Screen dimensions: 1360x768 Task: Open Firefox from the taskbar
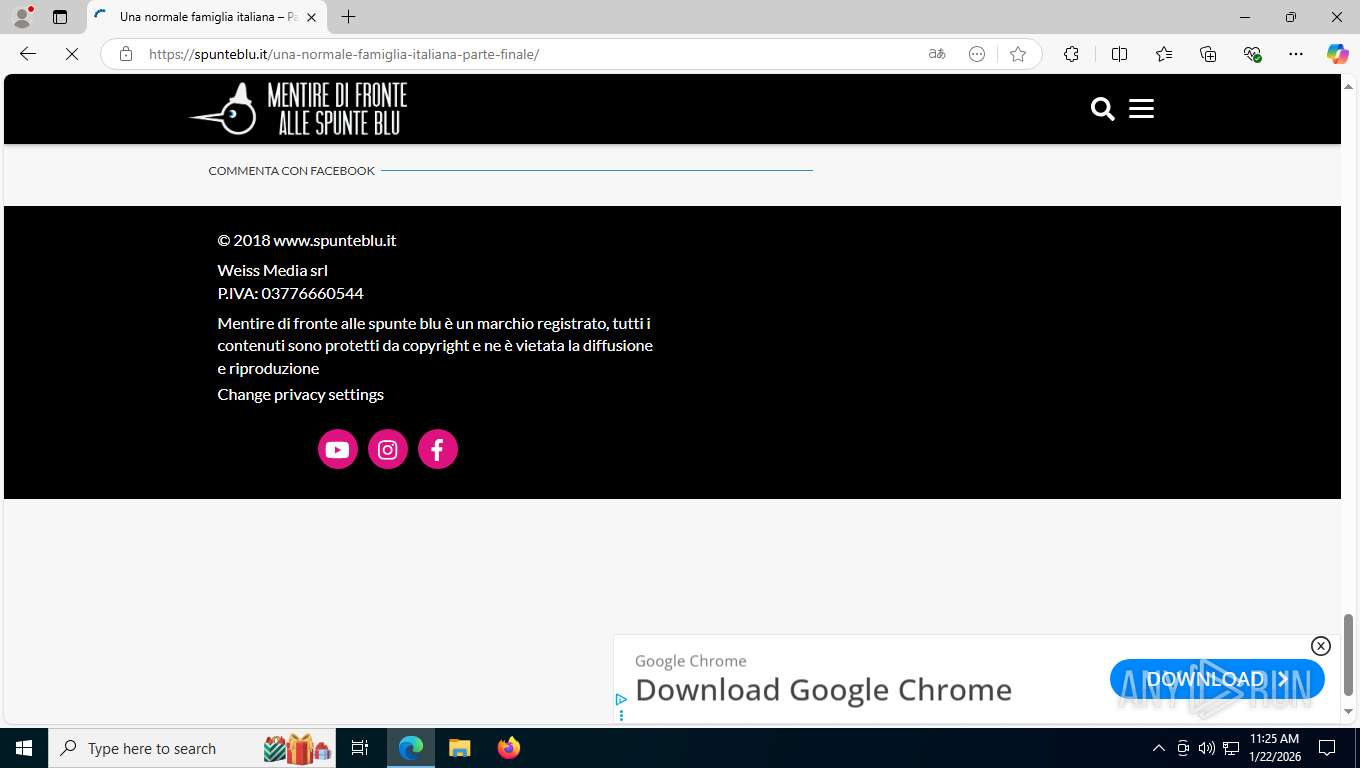[508, 748]
